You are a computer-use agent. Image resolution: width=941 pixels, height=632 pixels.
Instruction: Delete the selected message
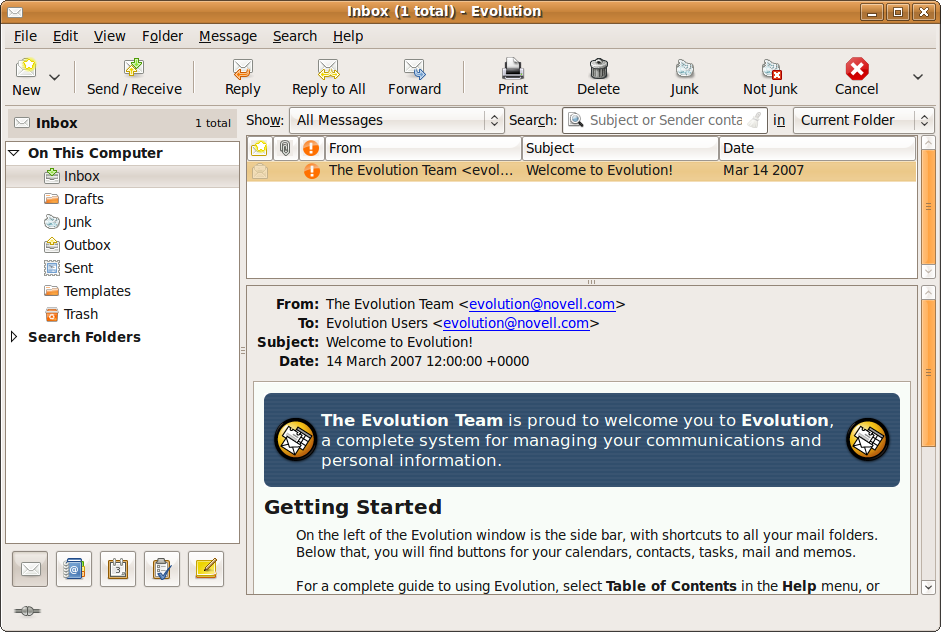[598, 69]
